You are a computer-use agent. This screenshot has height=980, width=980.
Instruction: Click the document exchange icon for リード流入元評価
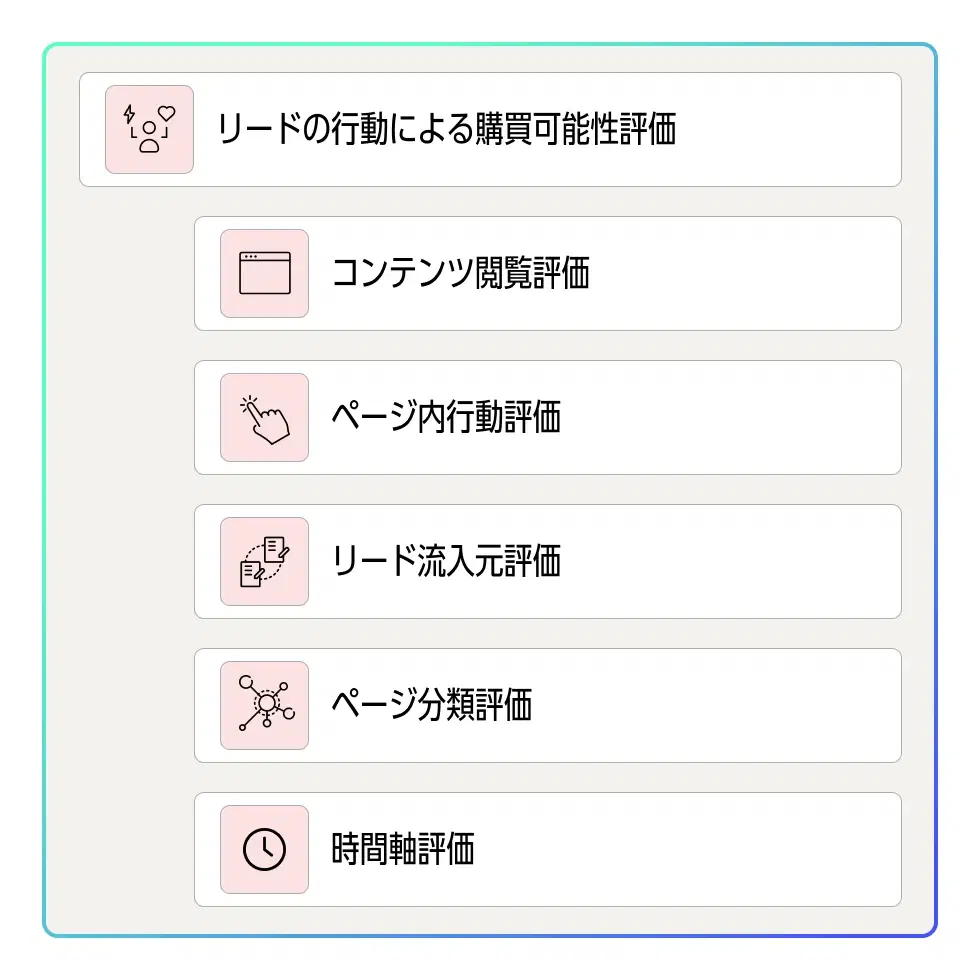(264, 562)
